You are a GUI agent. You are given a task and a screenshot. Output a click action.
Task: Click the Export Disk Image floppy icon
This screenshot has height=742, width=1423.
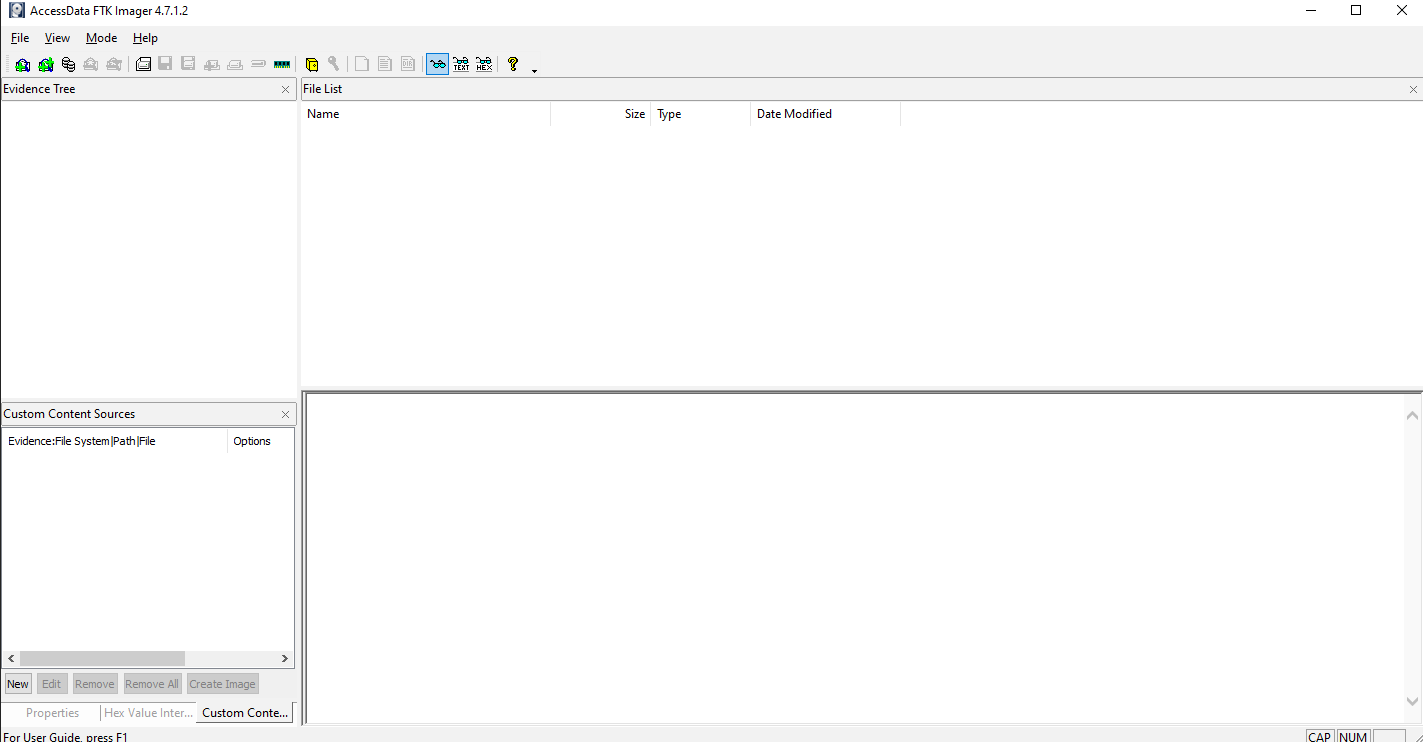pos(165,64)
